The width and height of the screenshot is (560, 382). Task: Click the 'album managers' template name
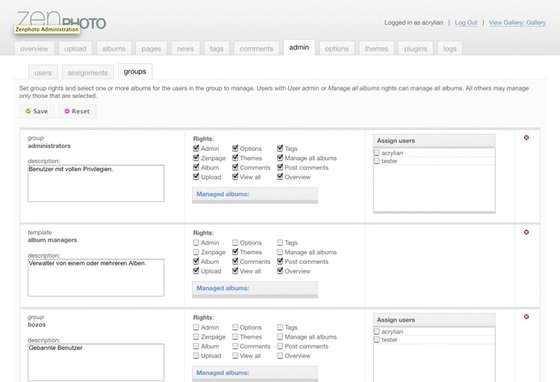click(x=52, y=240)
